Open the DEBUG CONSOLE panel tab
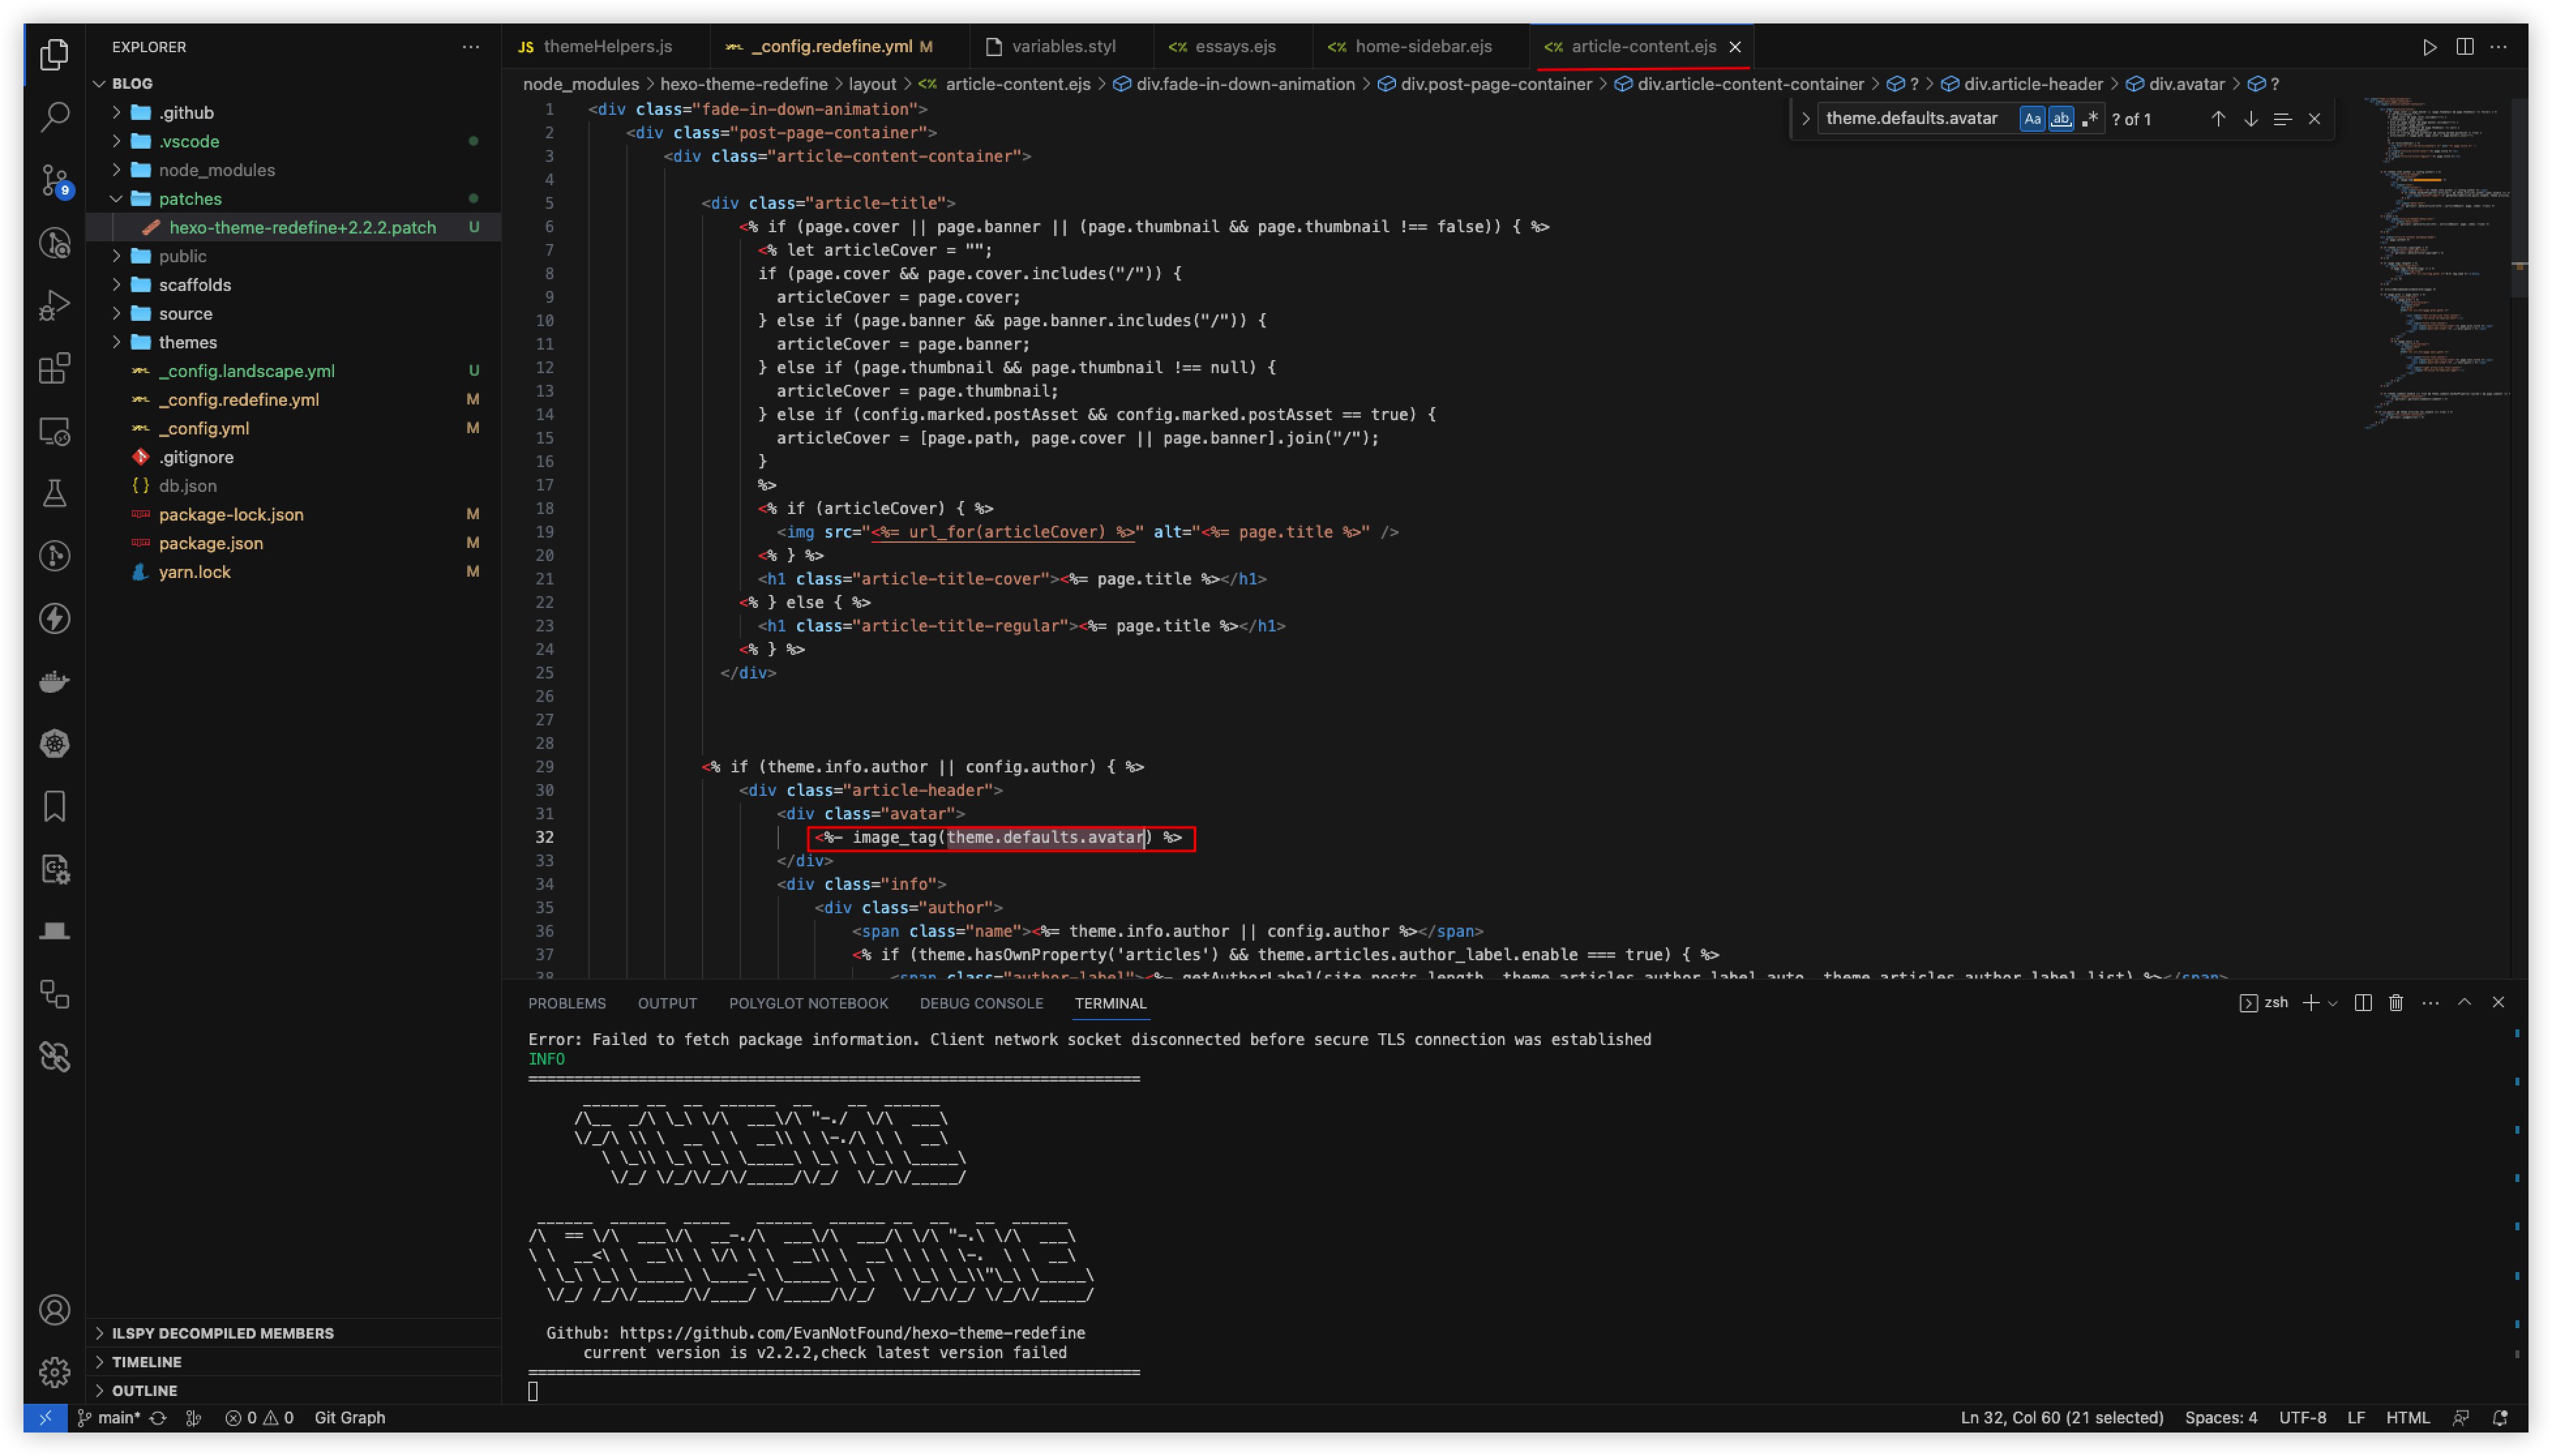This screenshot has height=1456, width=2552. click(x=981, y=1003)
